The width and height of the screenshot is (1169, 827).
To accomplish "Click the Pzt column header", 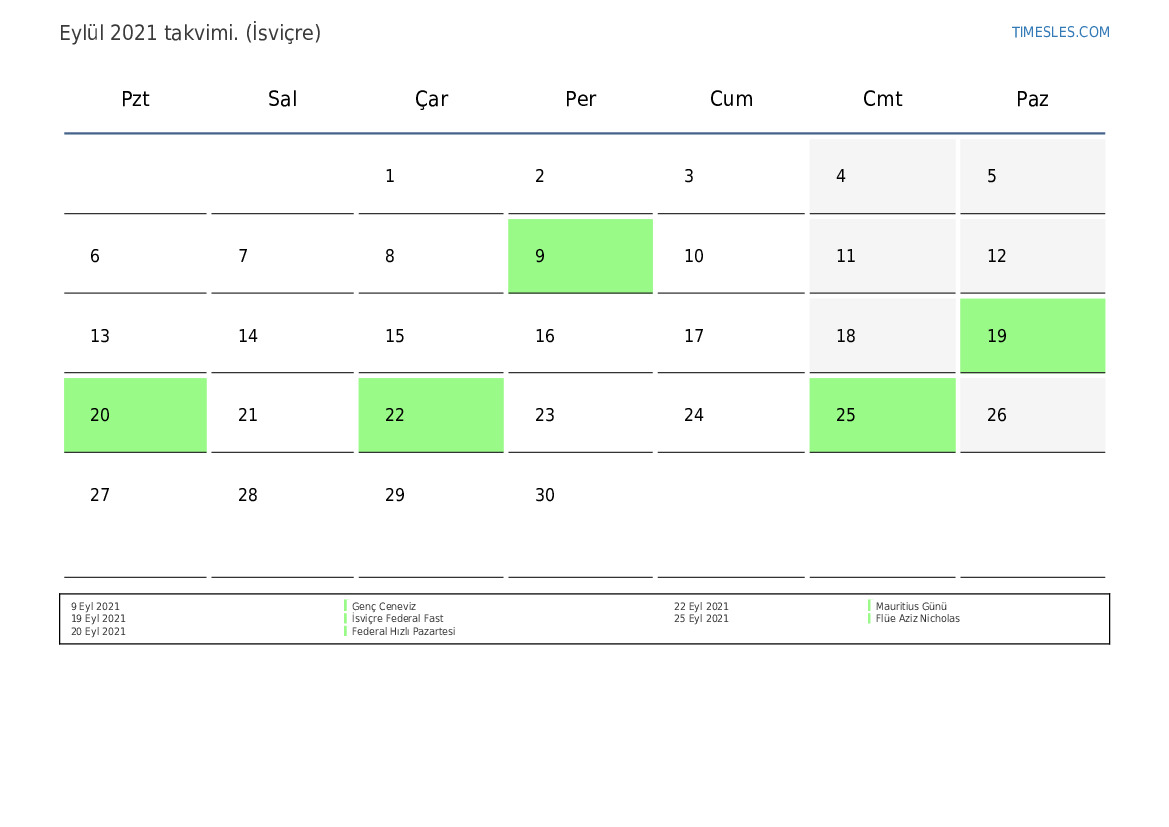I will 135,99.
